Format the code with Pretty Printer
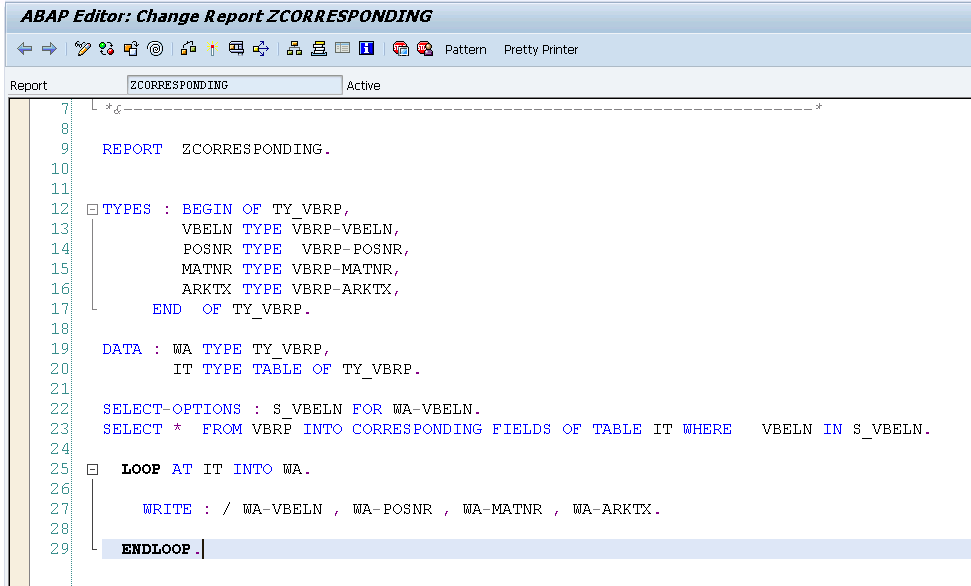This screenshot has height=586, width=971. (x=540, y=48)
